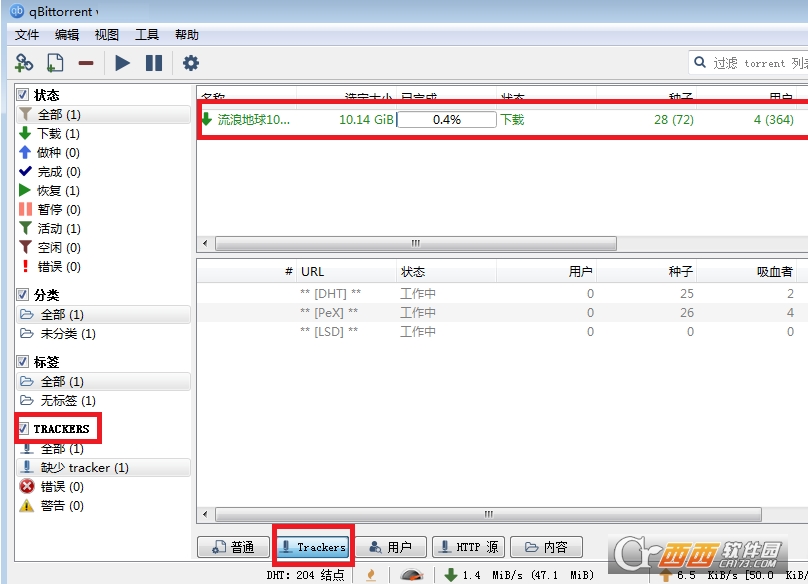Open options with the gear icon
The height and width of the screenshot is (584, 808).
[x=191, y=63]
